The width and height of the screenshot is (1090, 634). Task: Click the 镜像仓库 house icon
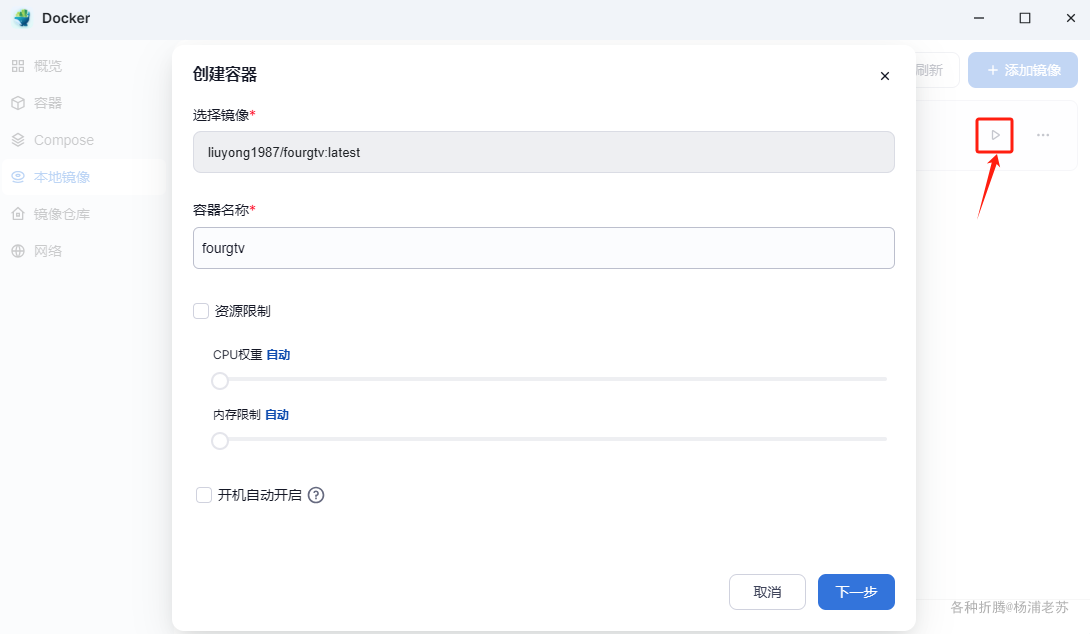[18, 214]
